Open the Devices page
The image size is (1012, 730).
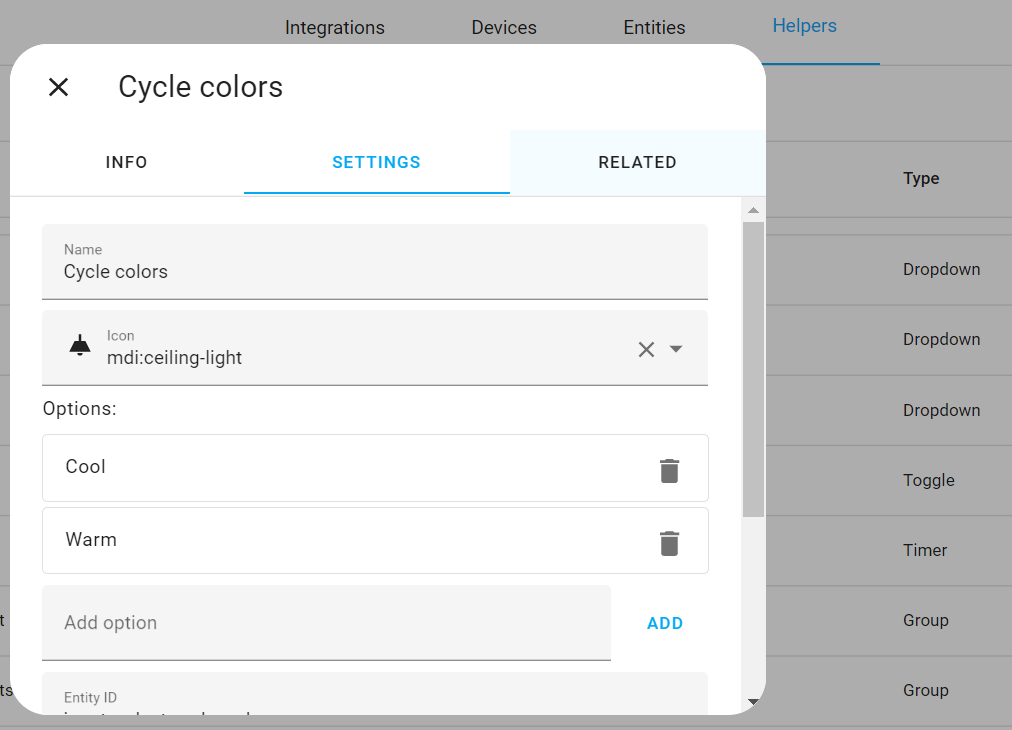pyautogui.click(x=503, y=27)
